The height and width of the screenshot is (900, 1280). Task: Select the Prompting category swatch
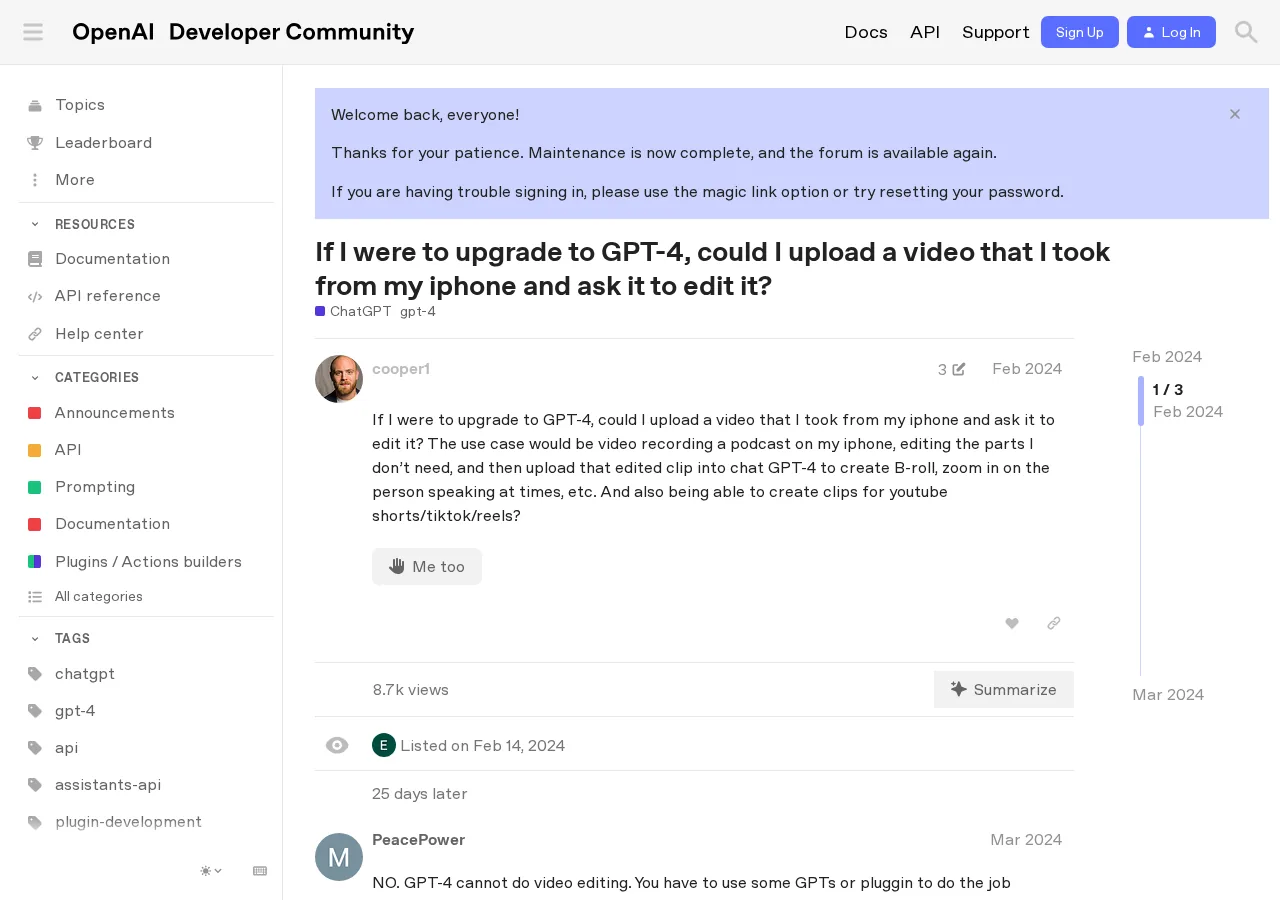(35, 487)
